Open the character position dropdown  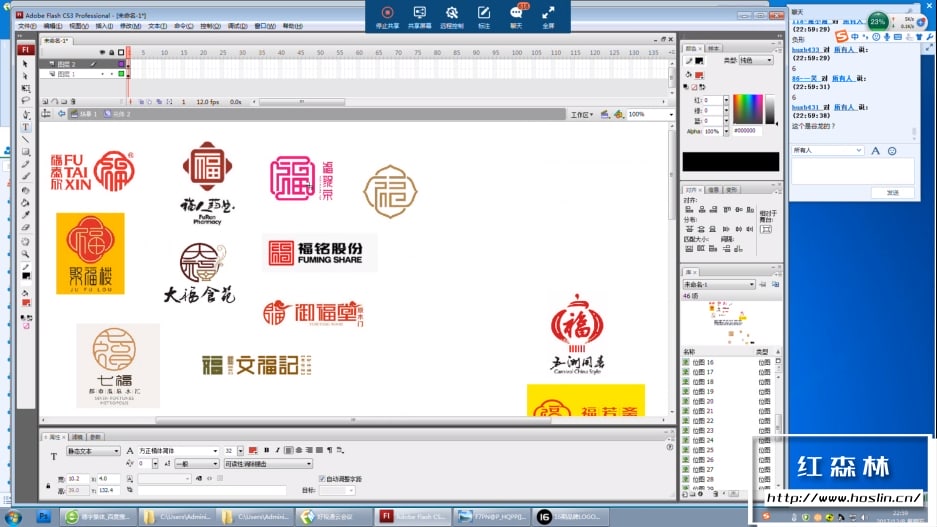pos(197,464)
